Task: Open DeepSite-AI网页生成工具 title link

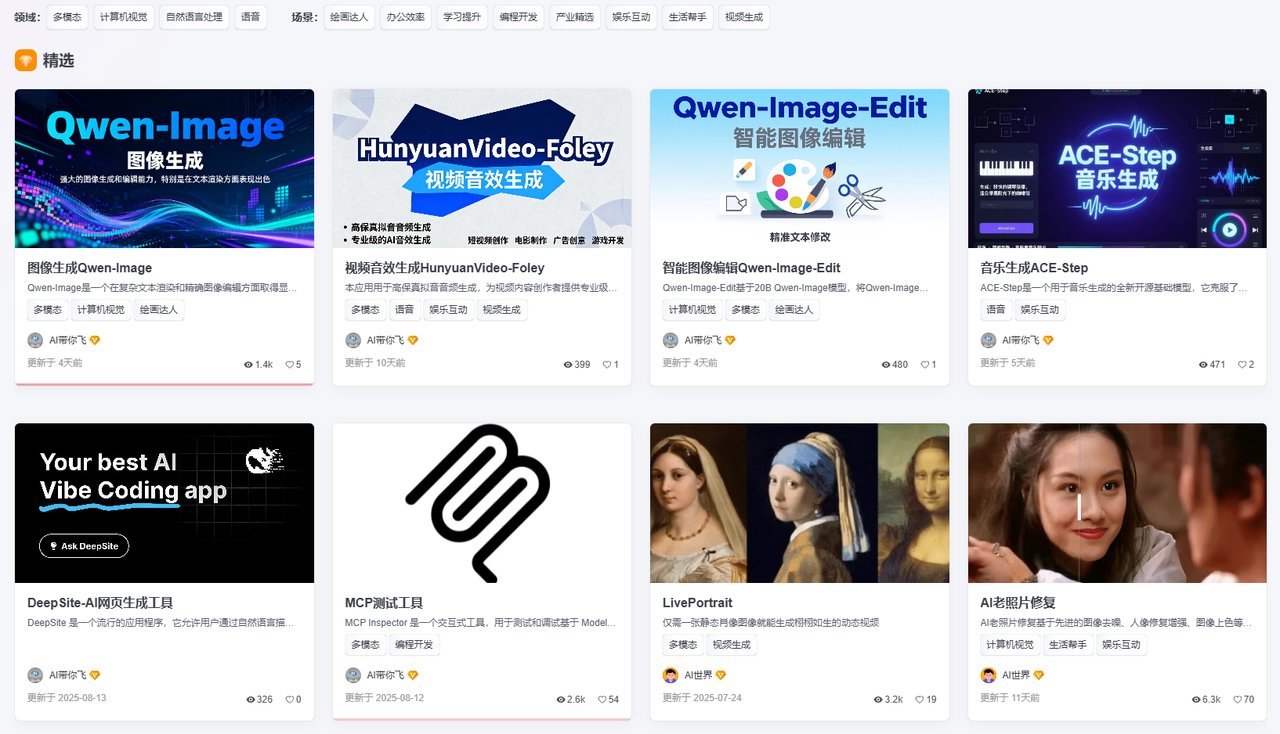Action: click(100, 603)
